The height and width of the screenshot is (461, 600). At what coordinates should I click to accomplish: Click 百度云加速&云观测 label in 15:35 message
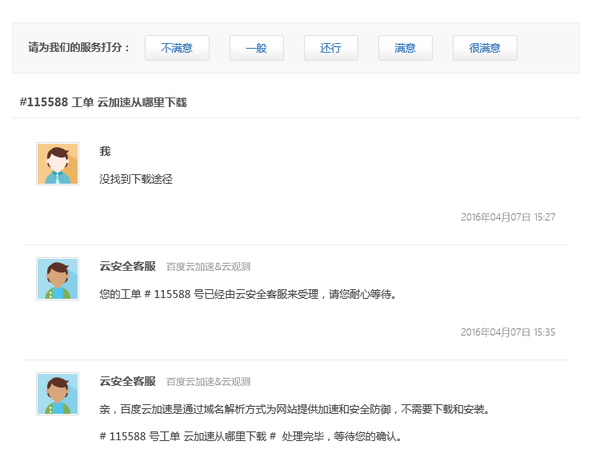tap(208, 267)
